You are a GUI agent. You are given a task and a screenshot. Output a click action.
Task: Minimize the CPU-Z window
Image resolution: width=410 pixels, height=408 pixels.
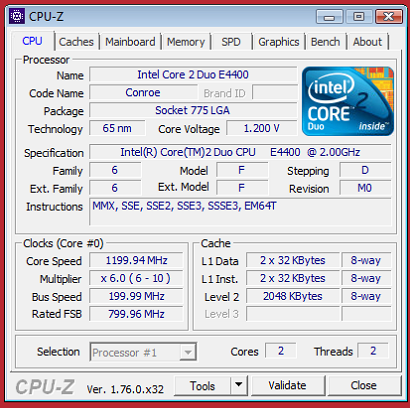pos(329,17)
